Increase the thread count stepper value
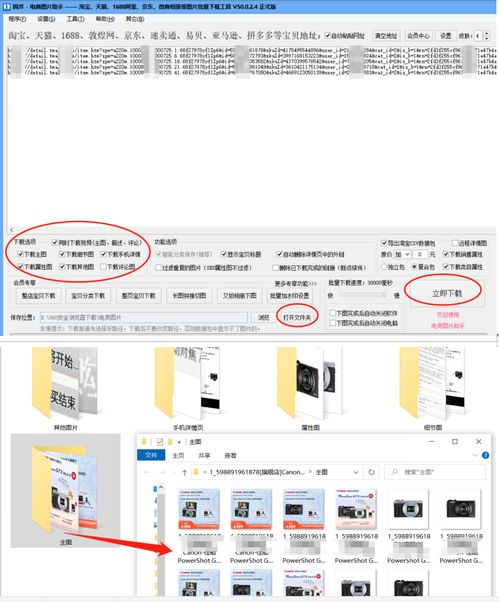This screenshot has width=499, height=602. click(487, 33)
